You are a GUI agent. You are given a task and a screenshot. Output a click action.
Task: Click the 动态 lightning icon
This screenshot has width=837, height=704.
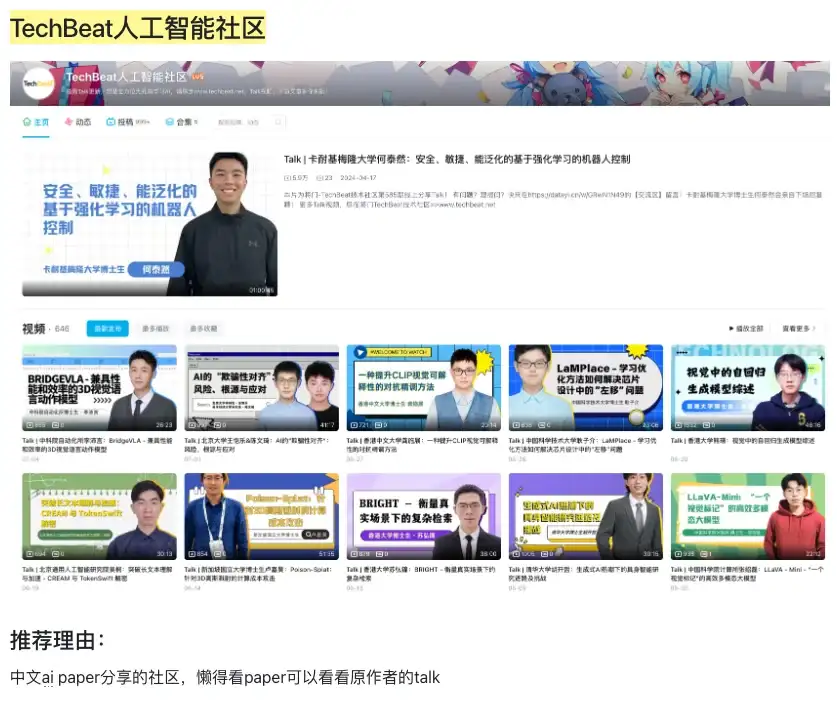70,121
